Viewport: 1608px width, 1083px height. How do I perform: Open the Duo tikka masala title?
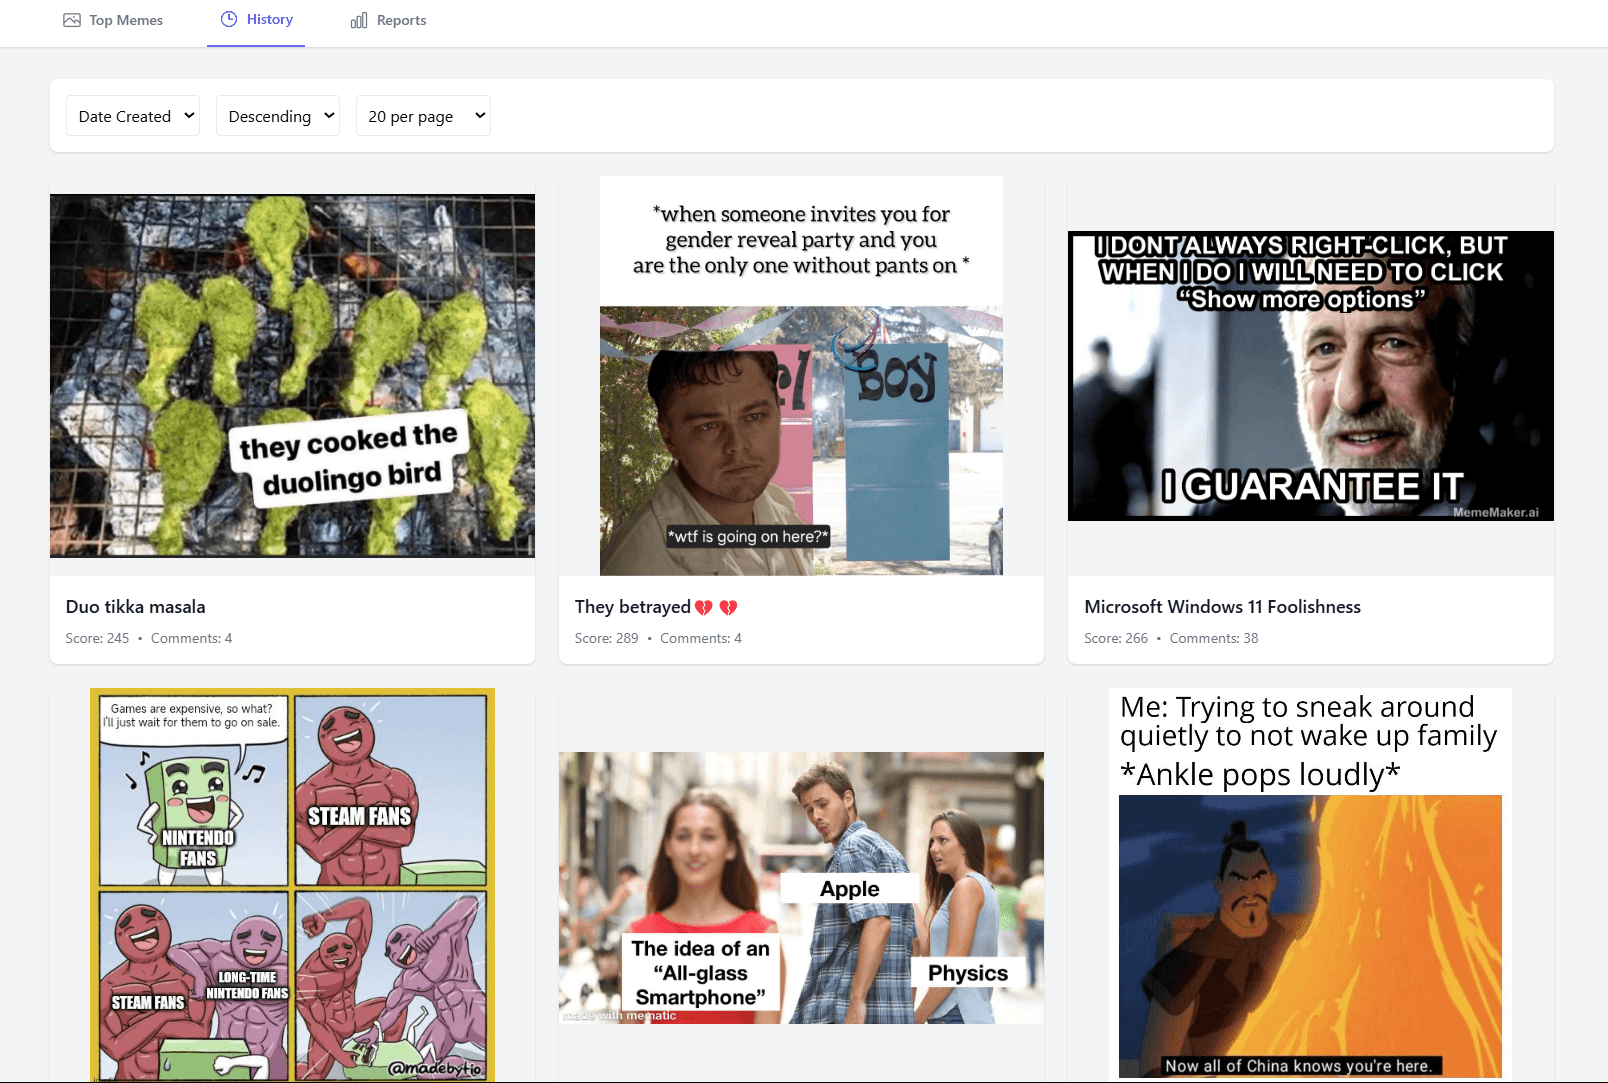[135, 607]
